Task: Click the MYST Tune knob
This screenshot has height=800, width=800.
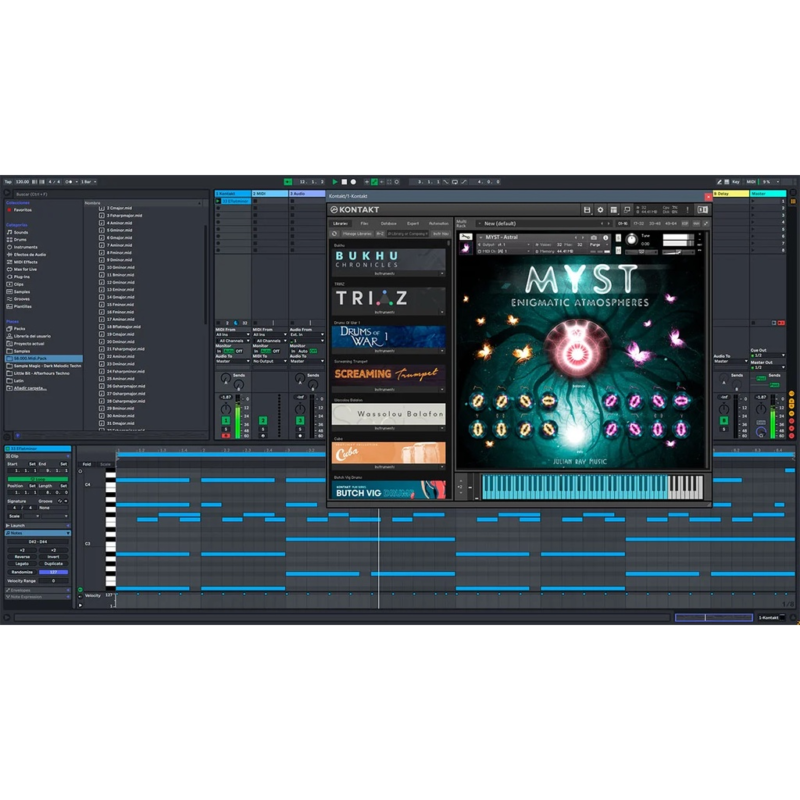Action: point(630,241)
